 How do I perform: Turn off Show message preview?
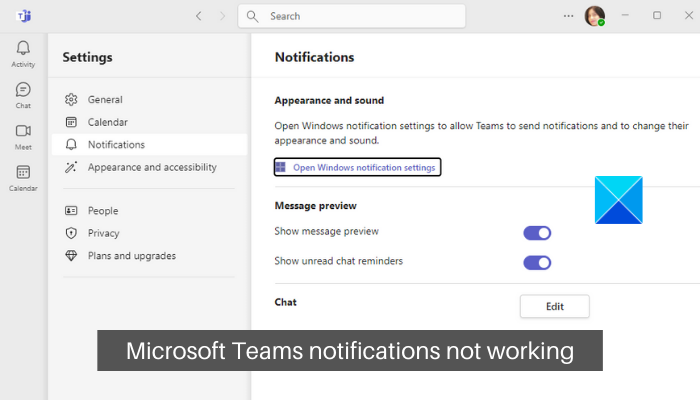click(x=537, y=233)
